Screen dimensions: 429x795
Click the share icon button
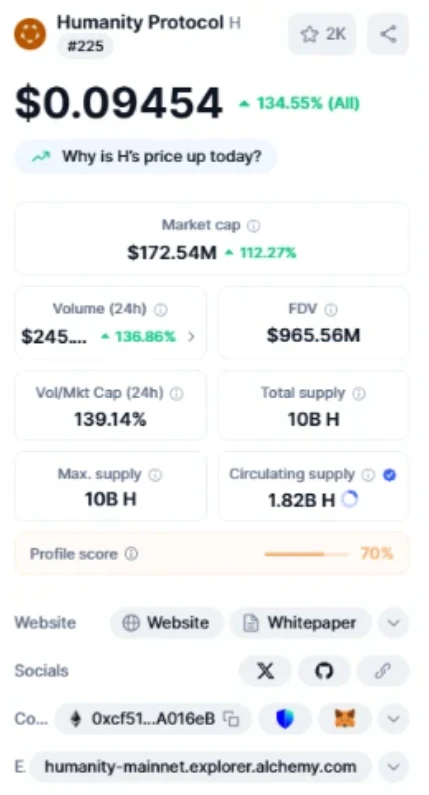coord(388,34)
